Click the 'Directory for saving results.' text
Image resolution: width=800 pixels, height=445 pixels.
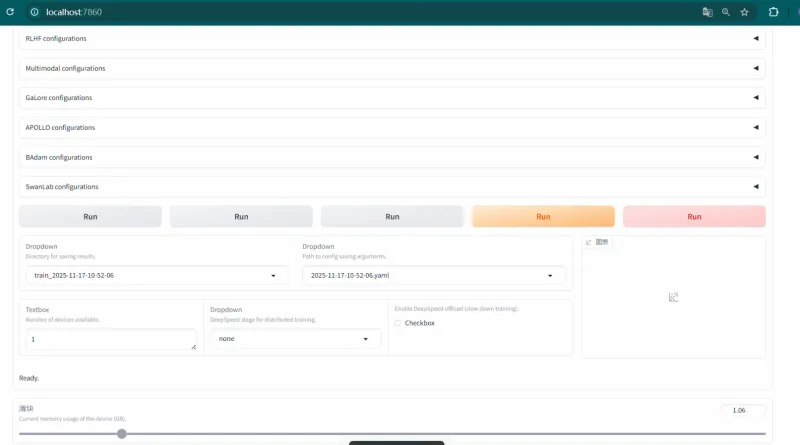pos(61,256)
